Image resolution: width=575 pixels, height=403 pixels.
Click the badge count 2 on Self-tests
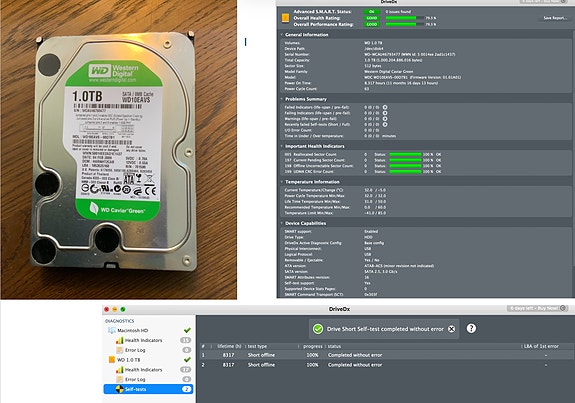pyautogui.click(x=187, y=389)
